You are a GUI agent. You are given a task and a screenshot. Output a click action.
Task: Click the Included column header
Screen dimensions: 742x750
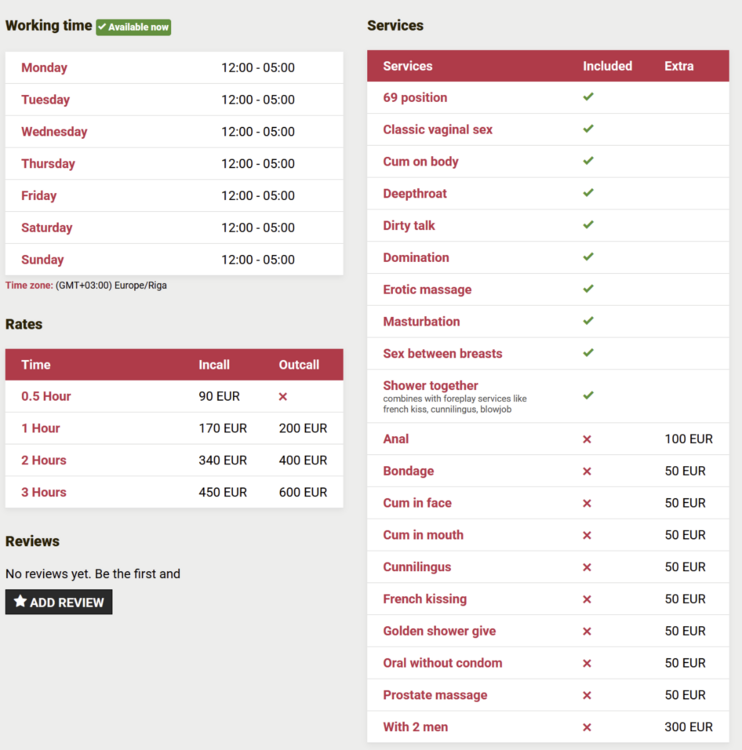click(x=607, y=66)
